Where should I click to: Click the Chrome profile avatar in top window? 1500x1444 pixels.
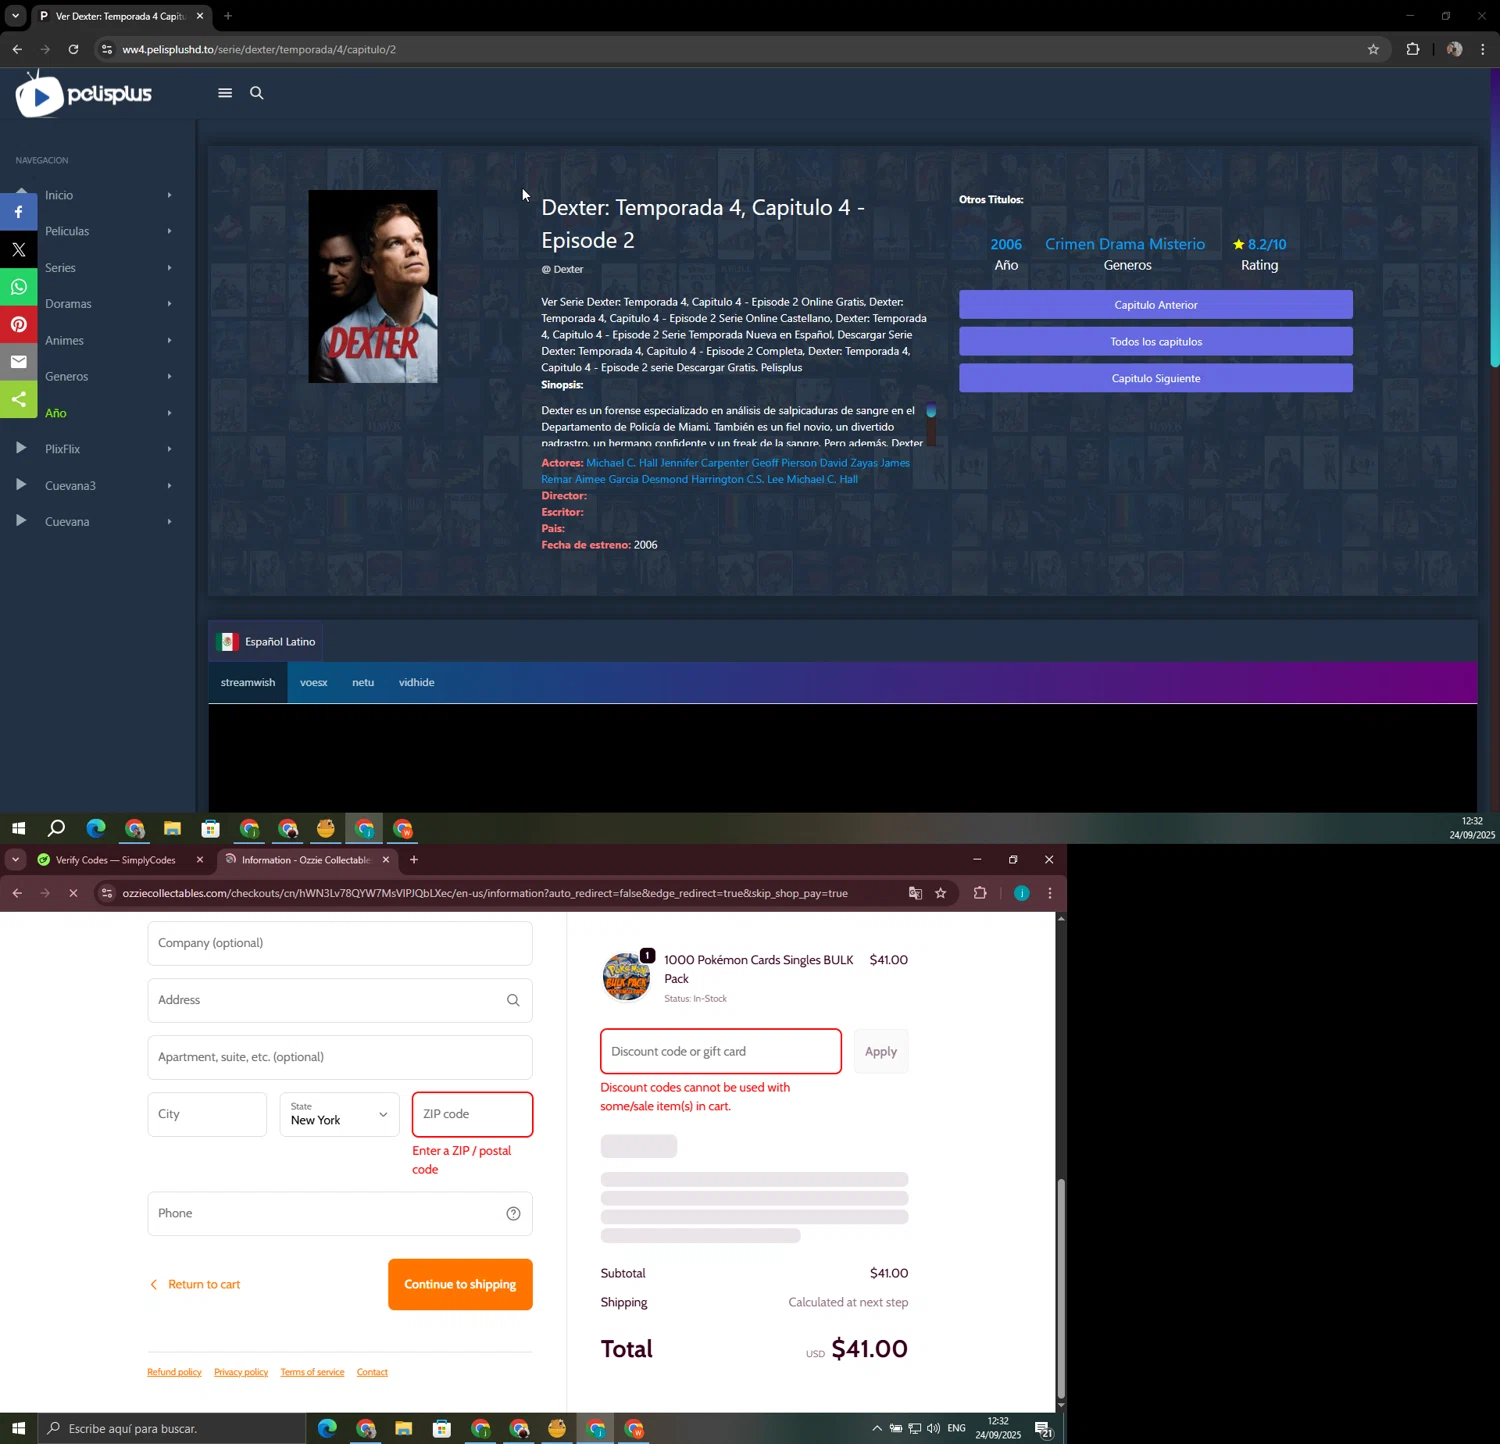(1454, 49)
